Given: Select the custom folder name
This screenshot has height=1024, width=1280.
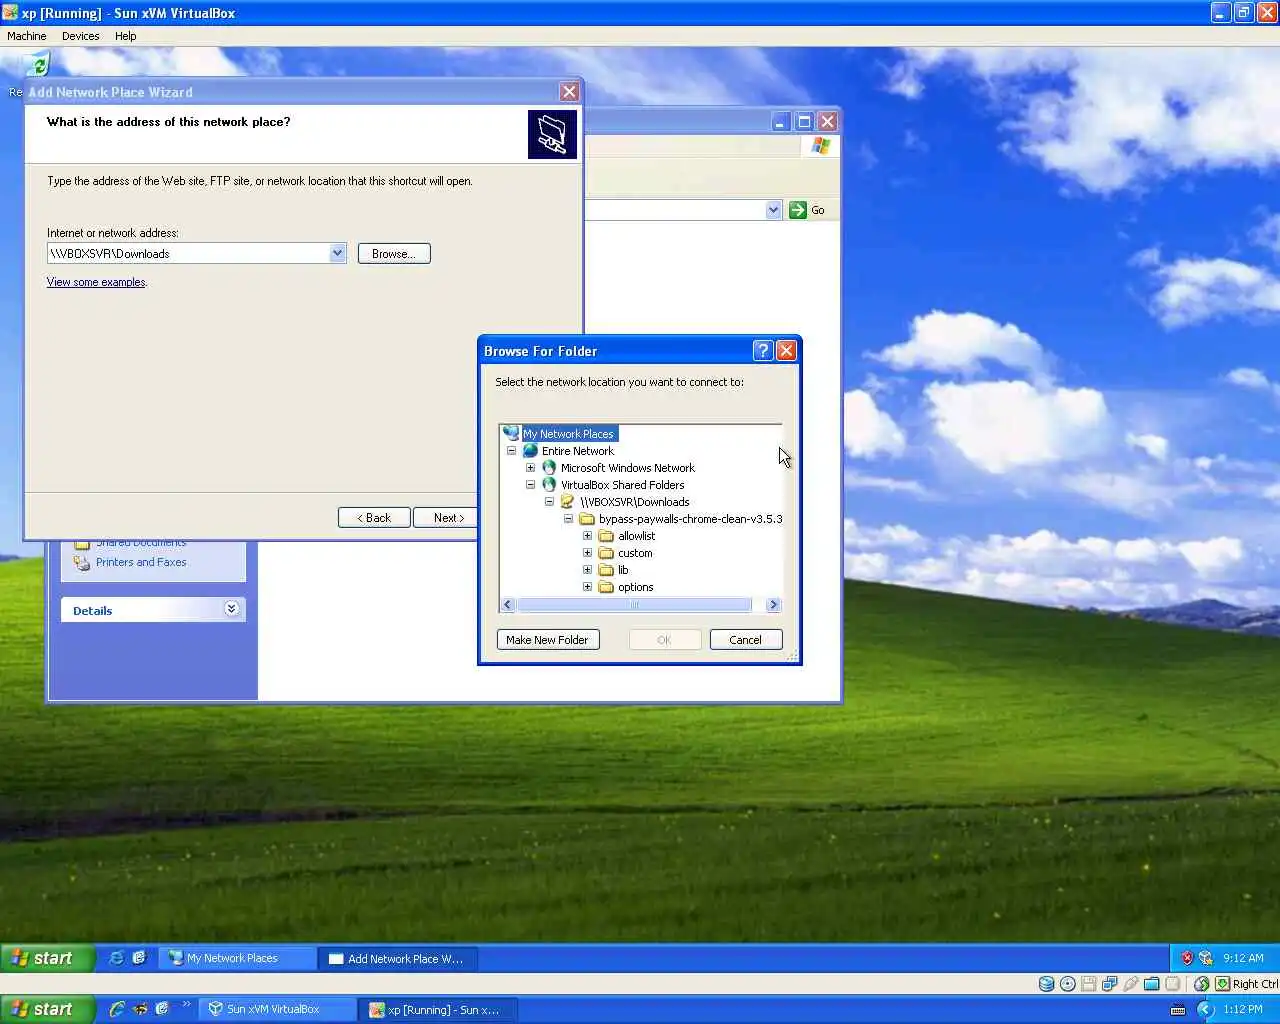Looking at the screenshot, I should click(x=635, y=553).
